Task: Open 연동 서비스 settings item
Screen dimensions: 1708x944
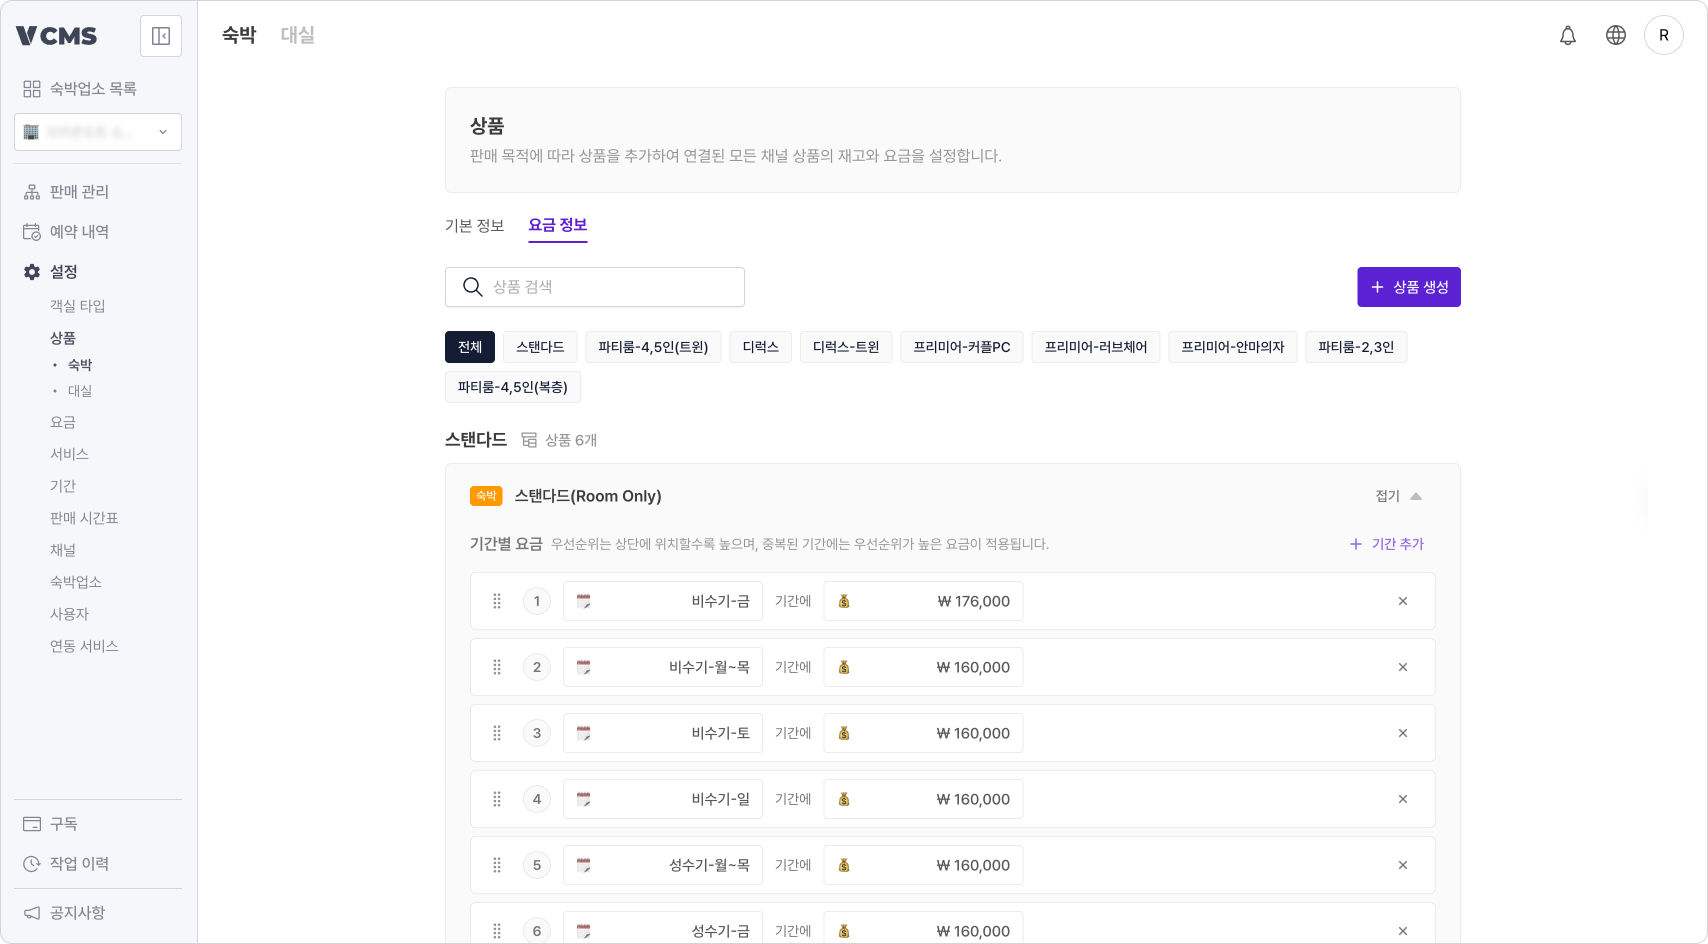Action: tap(84, 646)
